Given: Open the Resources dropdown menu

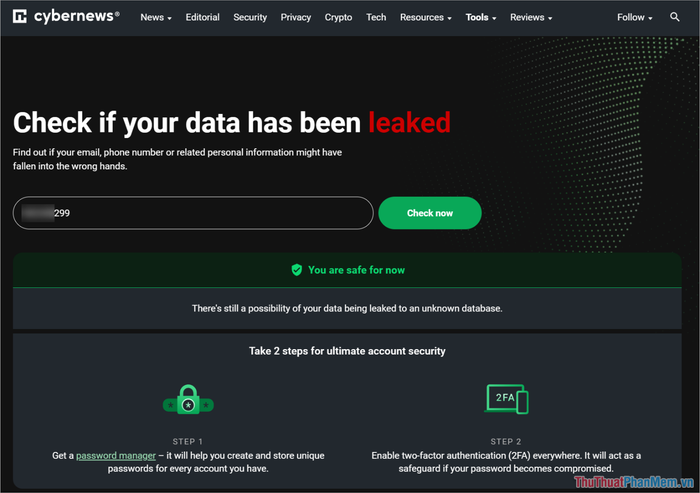Looking at the screenshot, I should [x=425, y=17].
